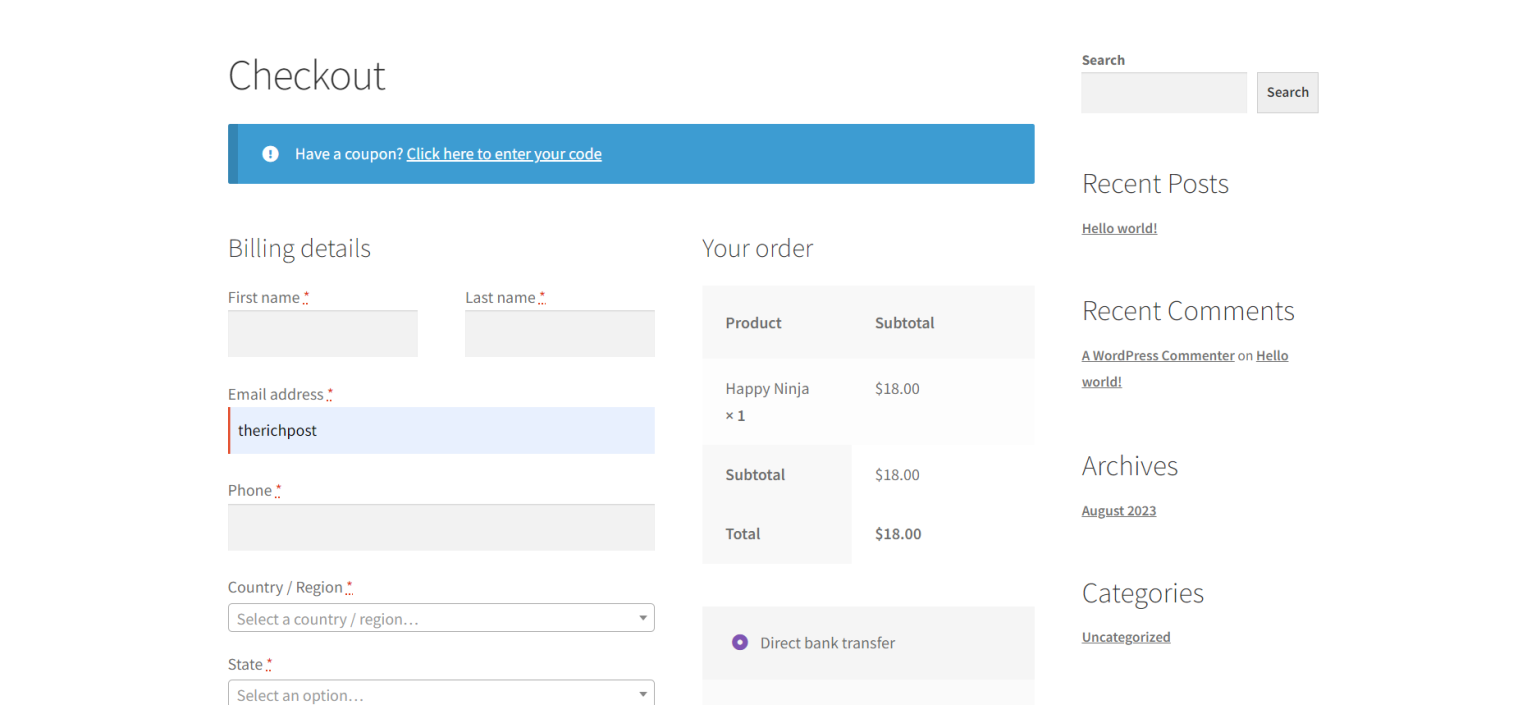Click the bold Total $18.00 amount
This screenshot has width=1536, height=705.
(898, 534)
